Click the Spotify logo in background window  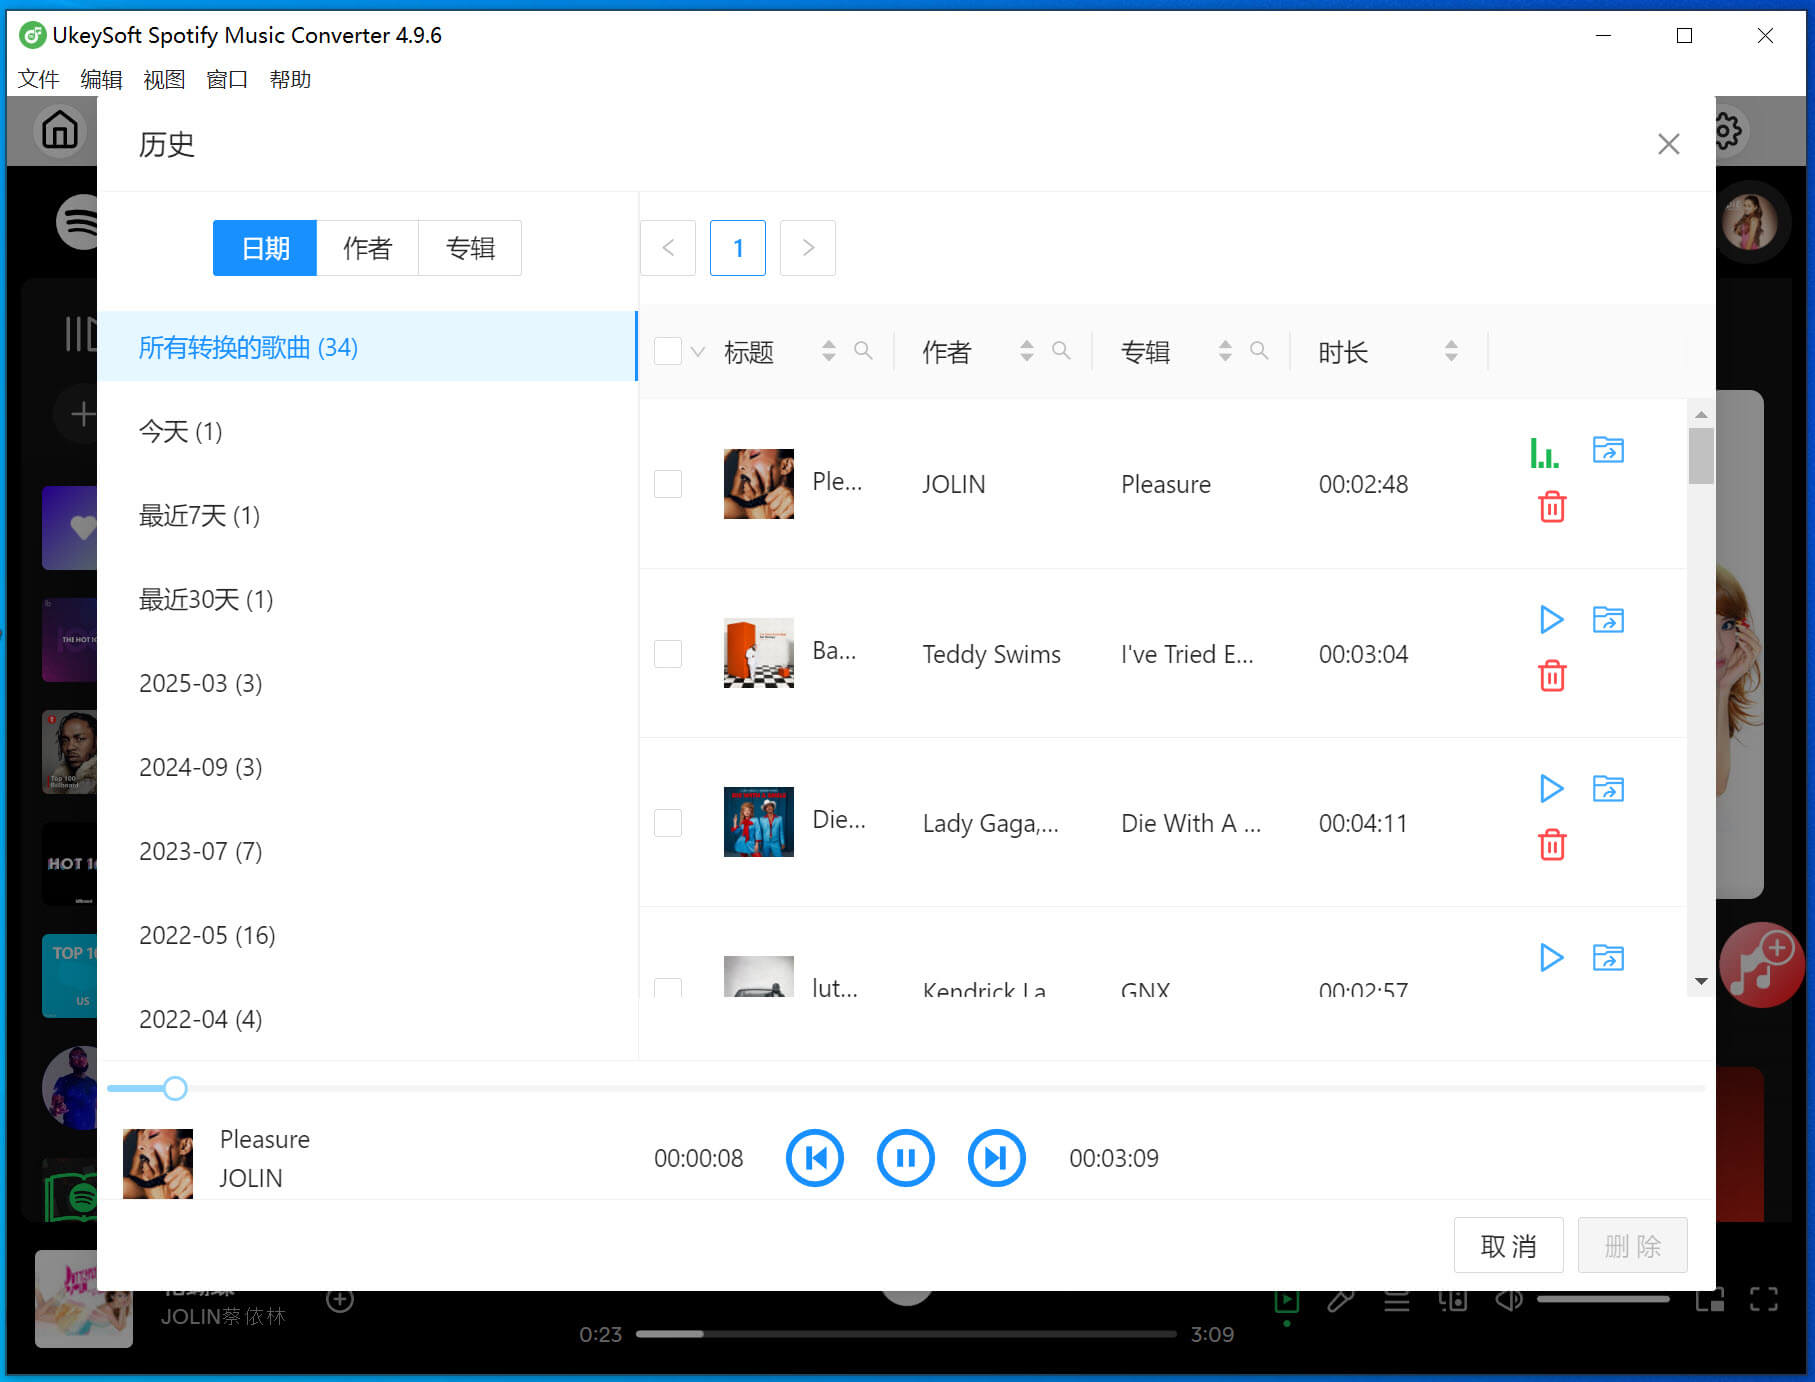[78, 222]
